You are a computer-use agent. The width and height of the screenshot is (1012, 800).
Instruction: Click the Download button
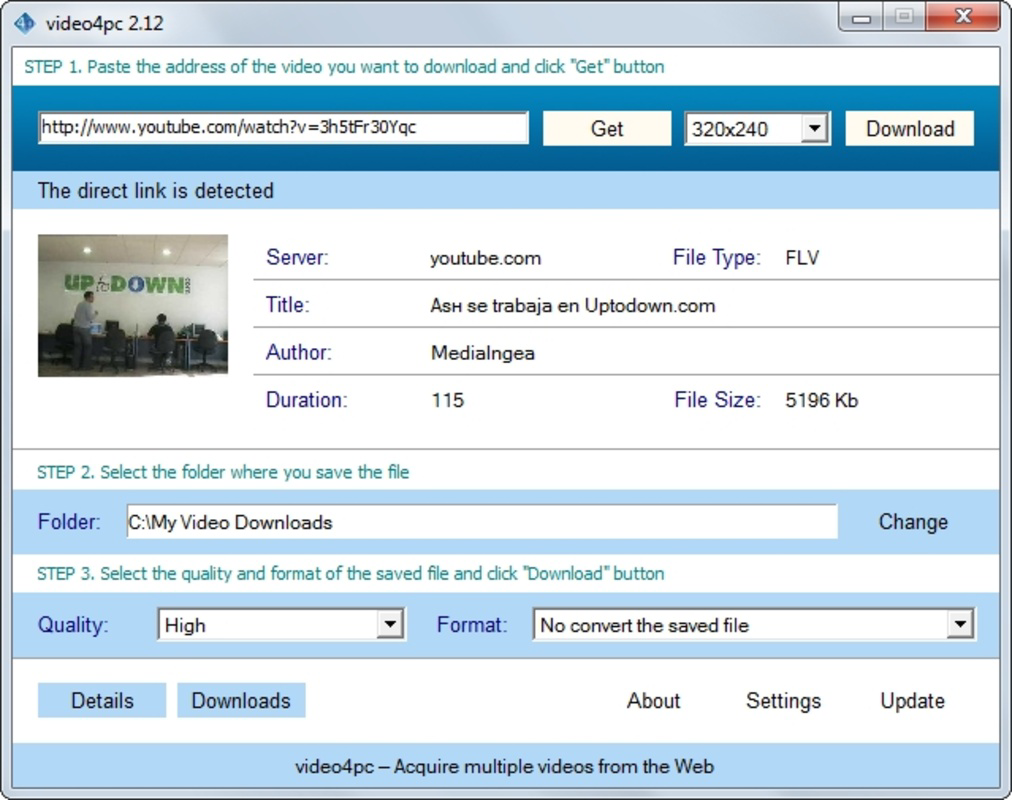tap(909, 128)
